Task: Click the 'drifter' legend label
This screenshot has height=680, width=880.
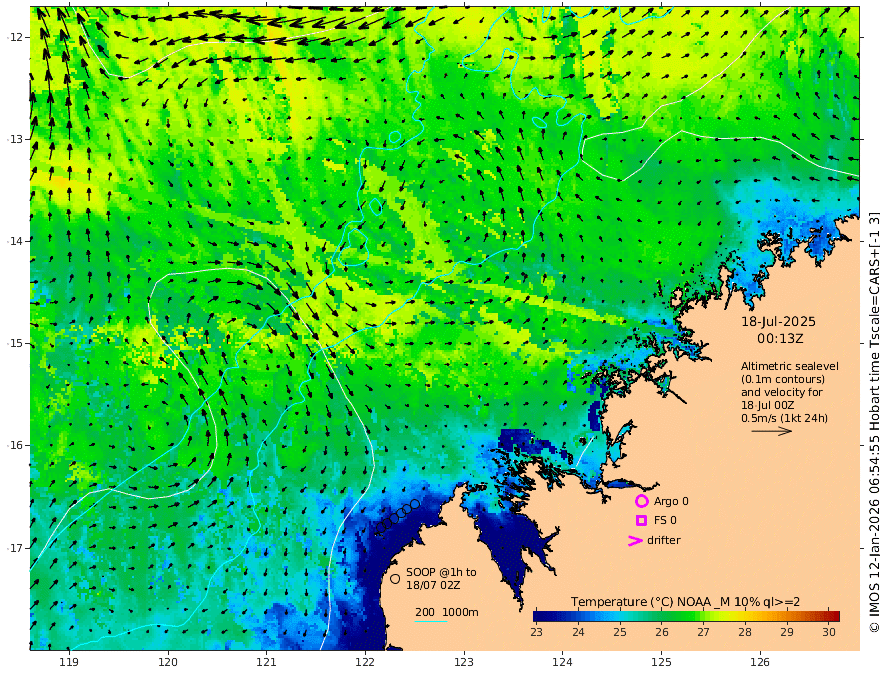Action: coord(663,540)
